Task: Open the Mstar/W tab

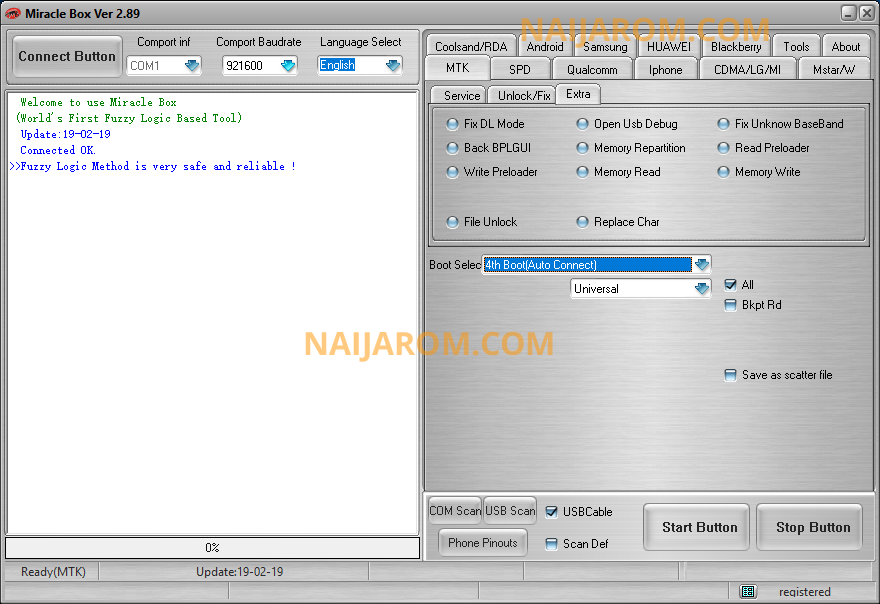Action: point(834,70)
